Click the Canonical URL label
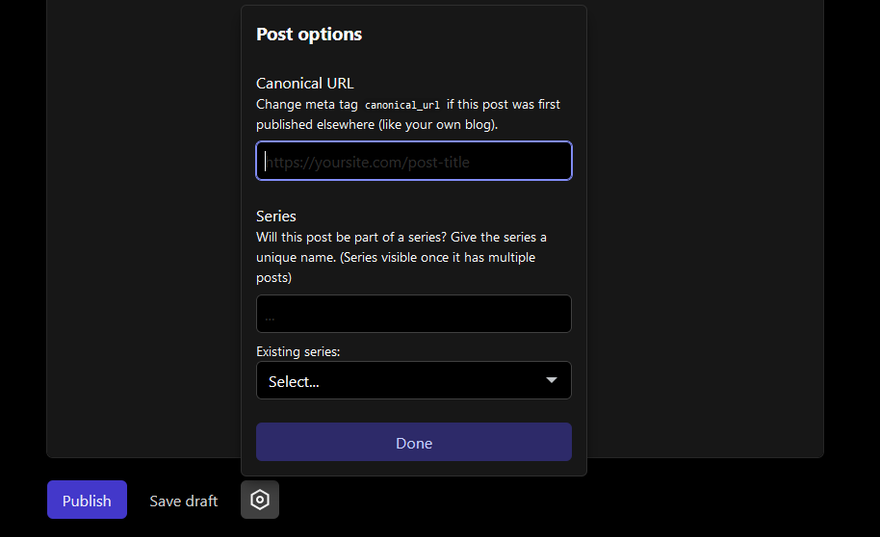 305,84
